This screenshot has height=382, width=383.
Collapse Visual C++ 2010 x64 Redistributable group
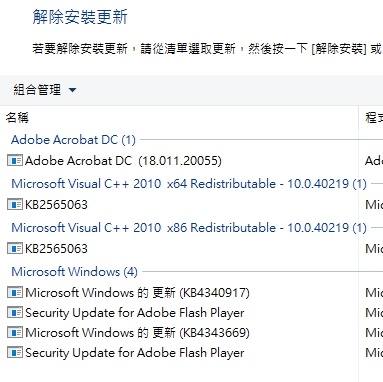pos(189,184)
